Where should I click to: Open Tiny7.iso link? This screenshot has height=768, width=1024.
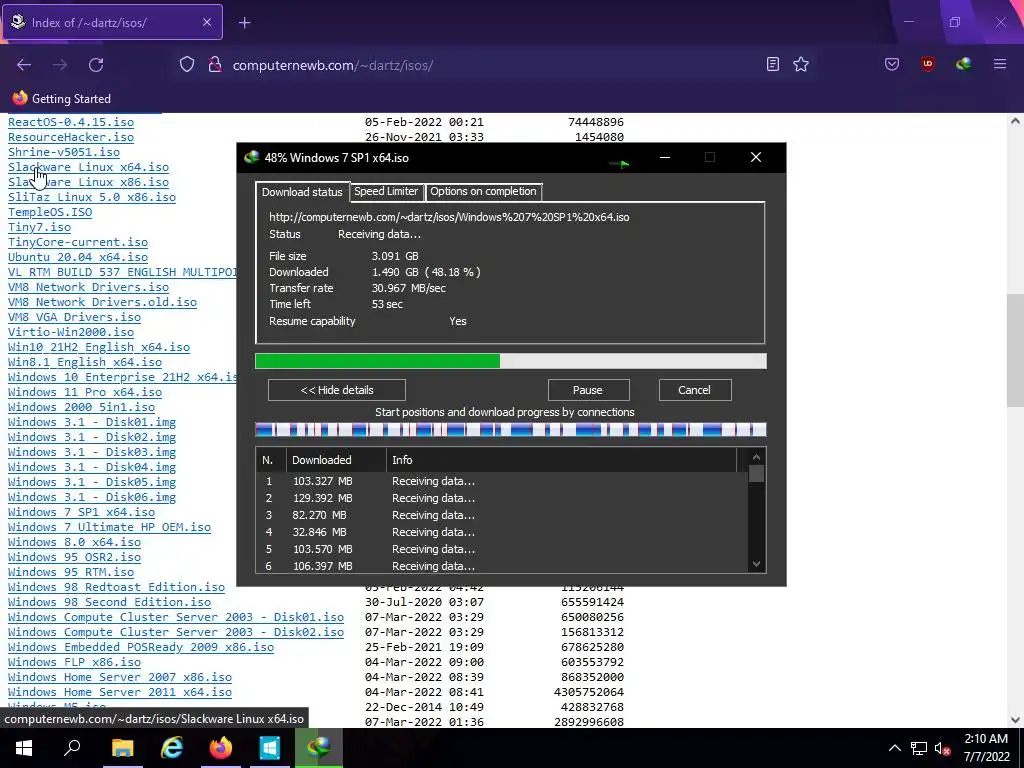pyautogui.click(x=39, y=227)
